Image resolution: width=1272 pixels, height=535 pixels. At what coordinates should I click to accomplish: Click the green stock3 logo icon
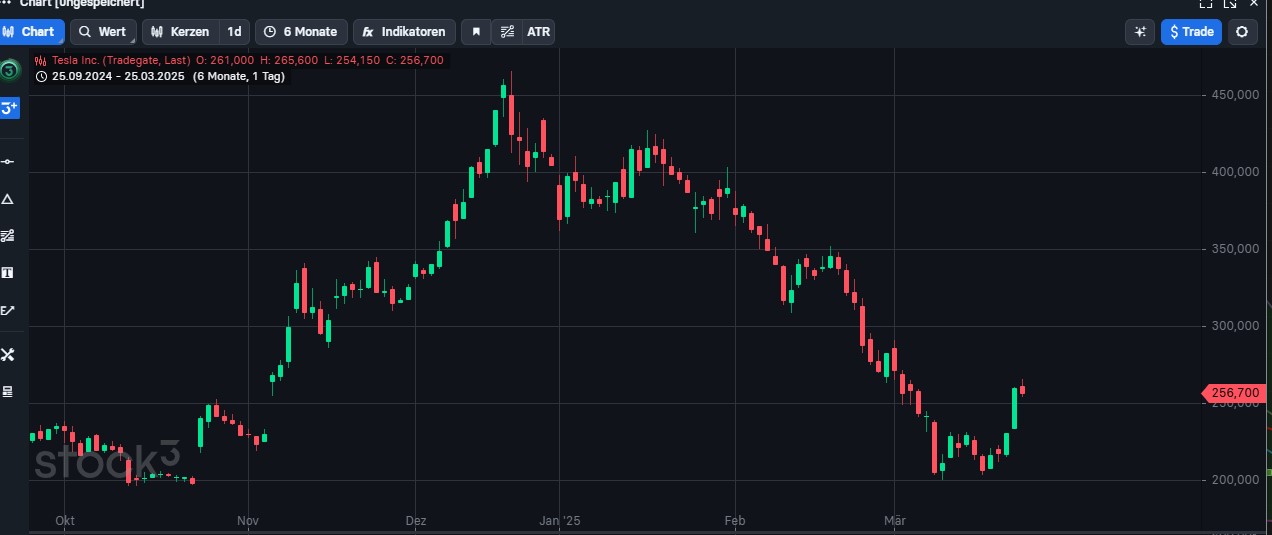[9, 70]
